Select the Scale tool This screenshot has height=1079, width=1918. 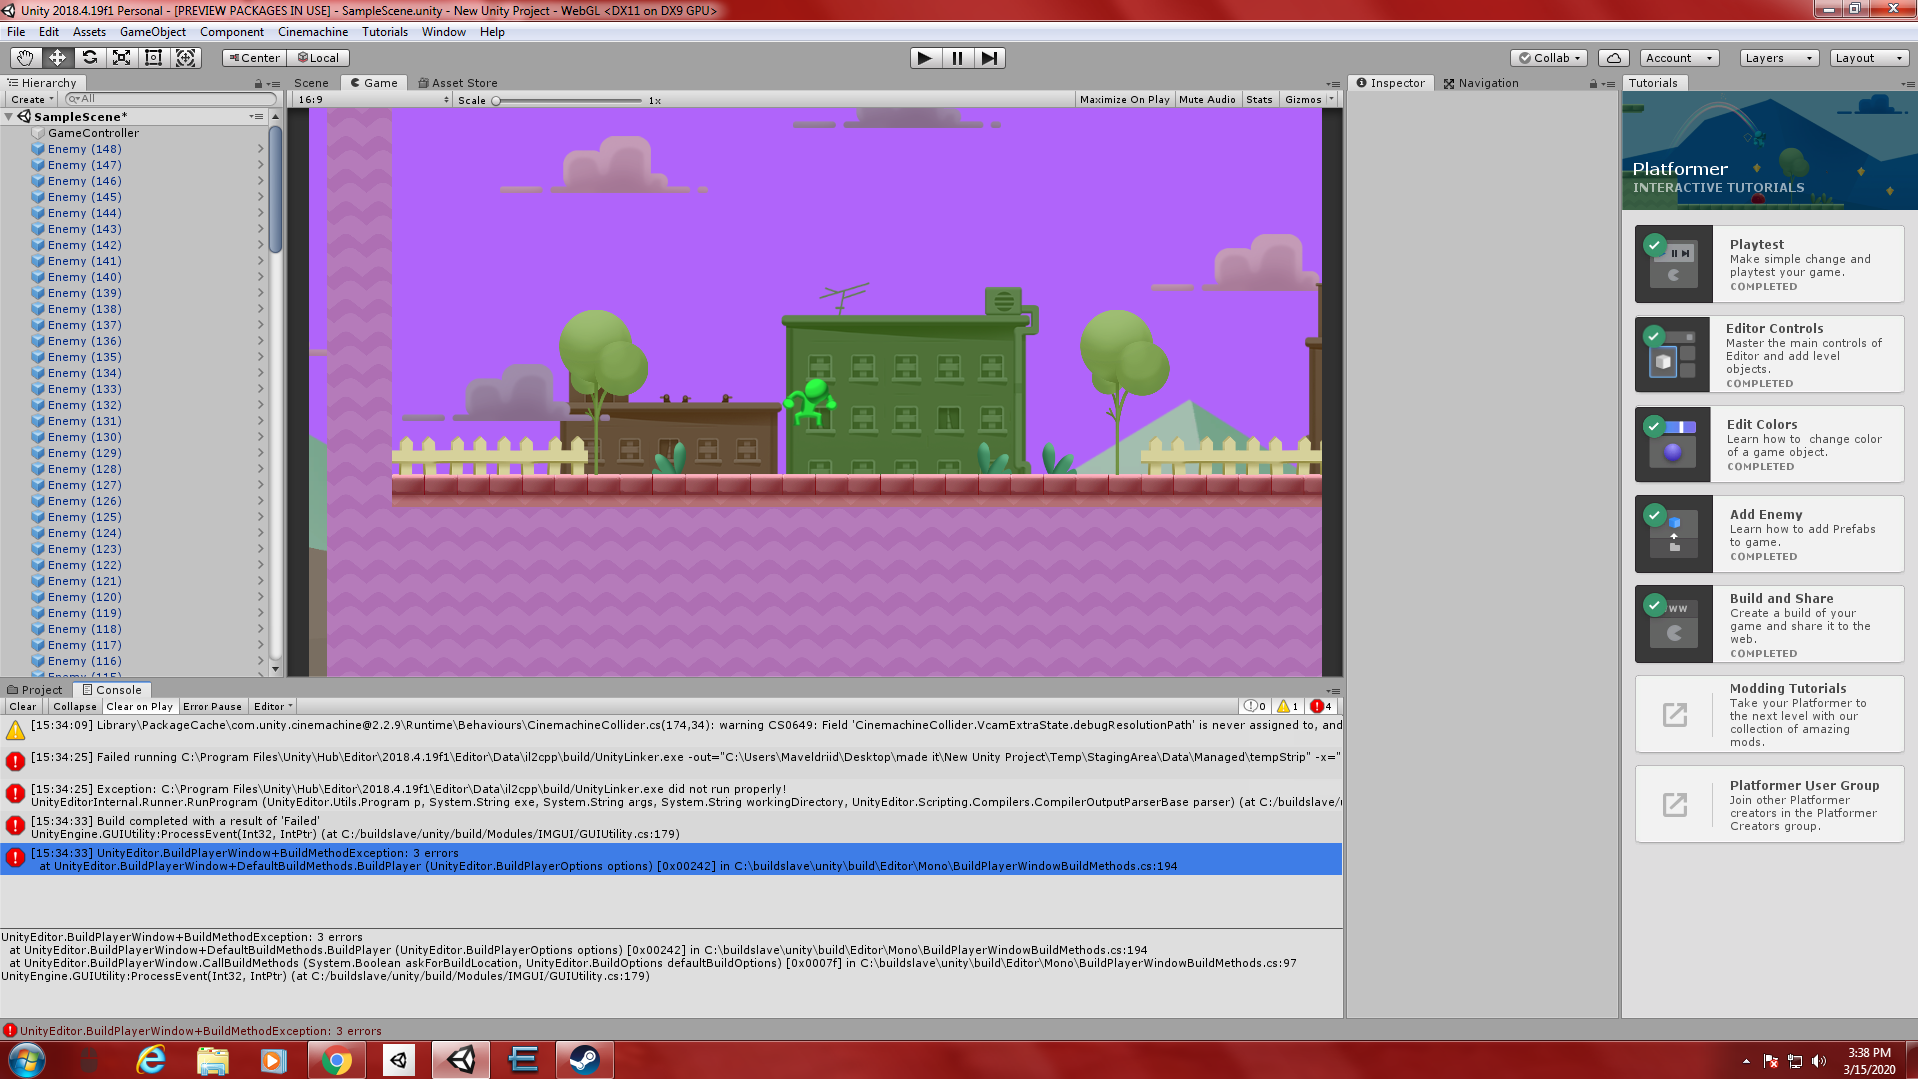(121, 58)
